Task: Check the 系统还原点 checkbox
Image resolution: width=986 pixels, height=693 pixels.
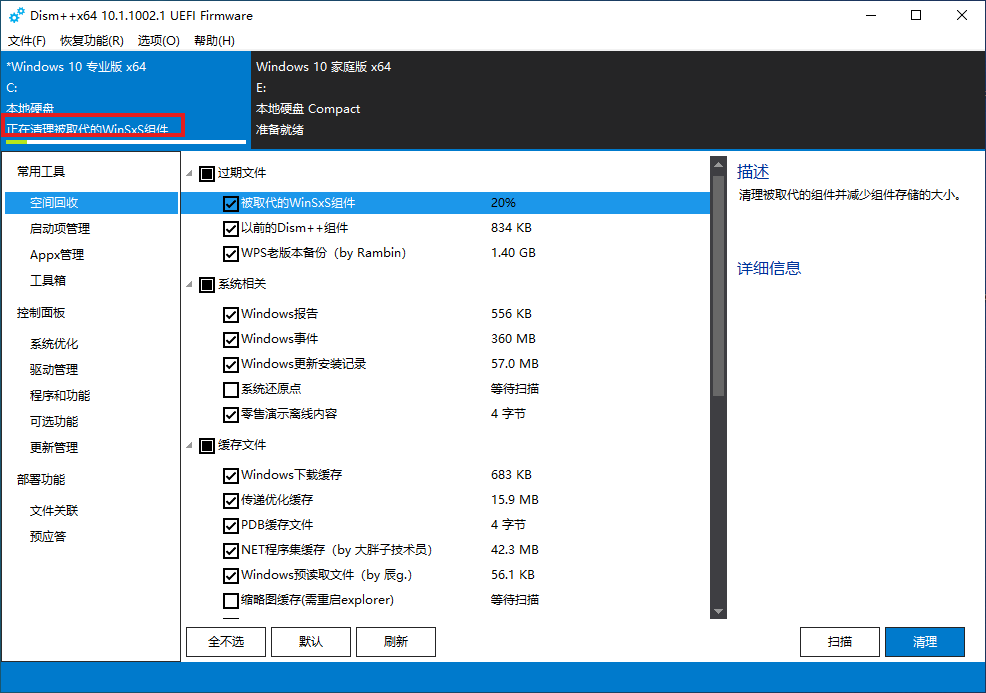Action: (x=231, y=390)
